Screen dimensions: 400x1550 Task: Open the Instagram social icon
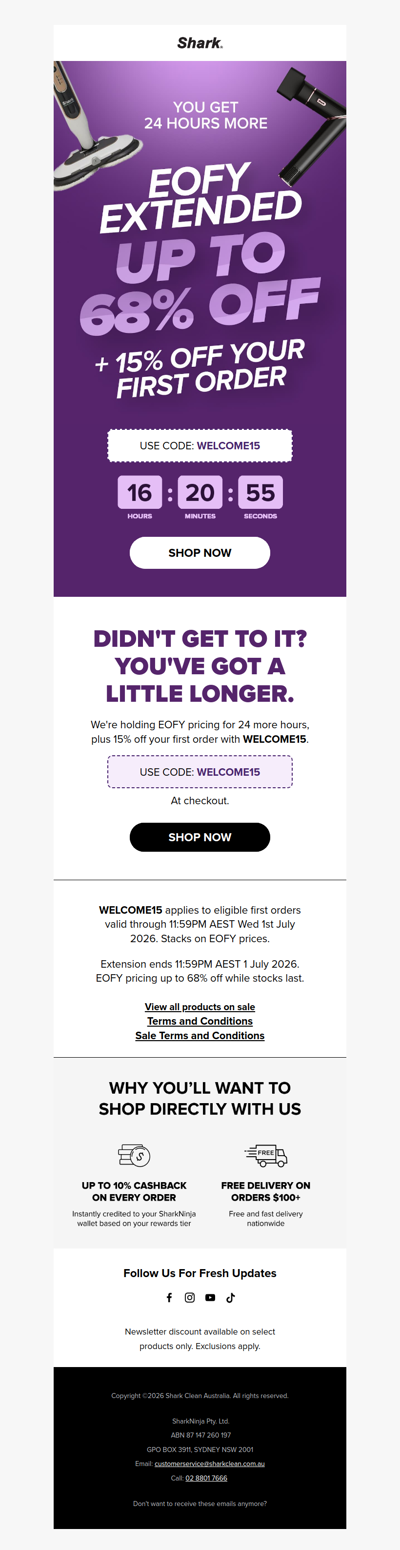click(x=190, y=1298)
